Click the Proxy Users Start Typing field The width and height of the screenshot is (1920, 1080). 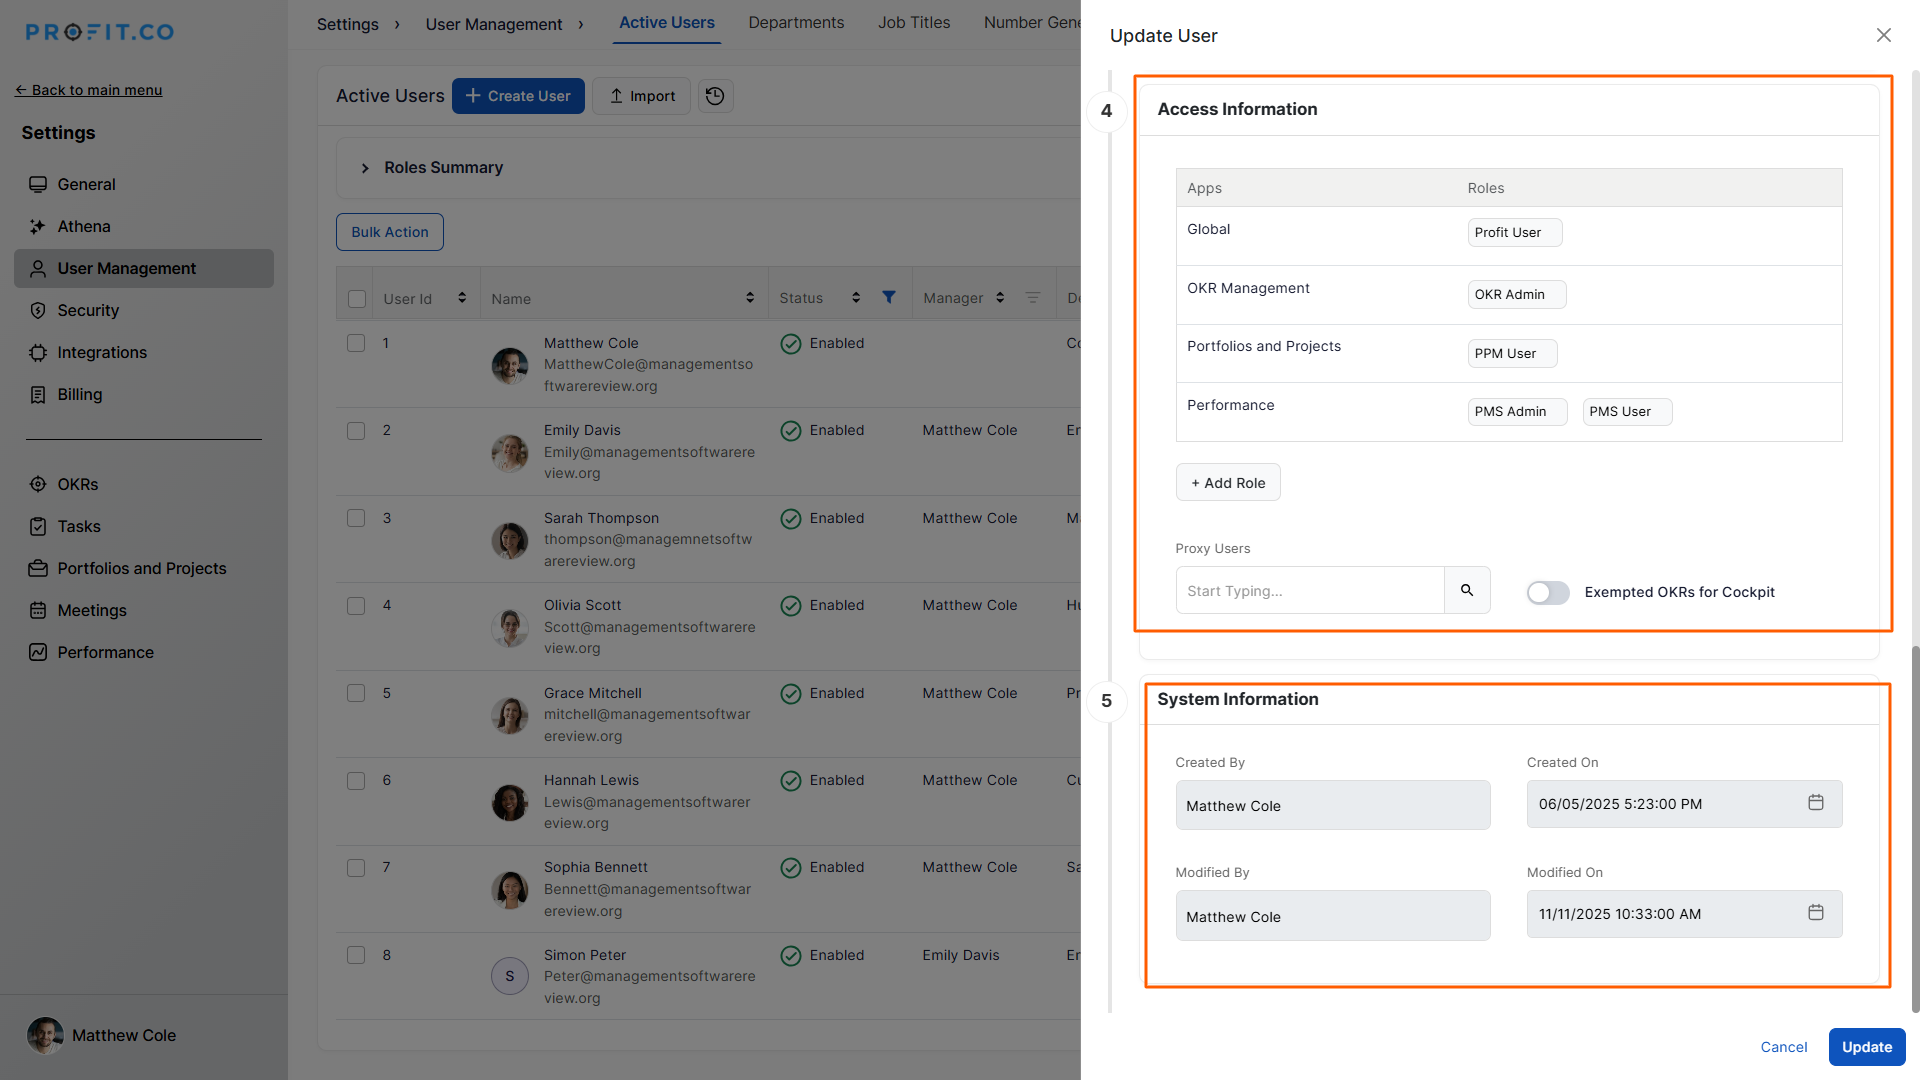coord(1310,591)
